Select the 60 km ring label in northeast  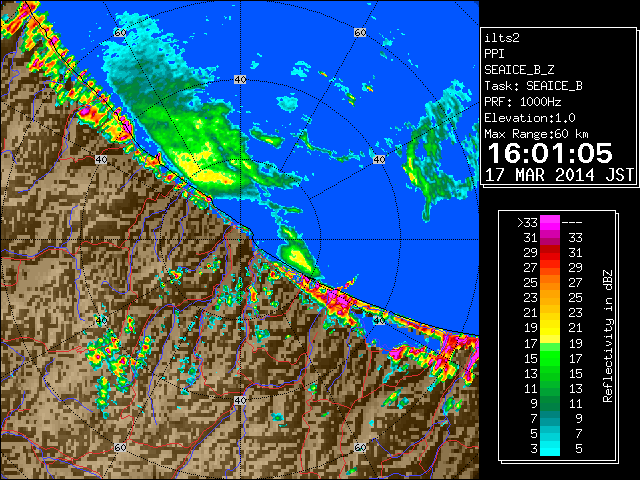[360, 32]
